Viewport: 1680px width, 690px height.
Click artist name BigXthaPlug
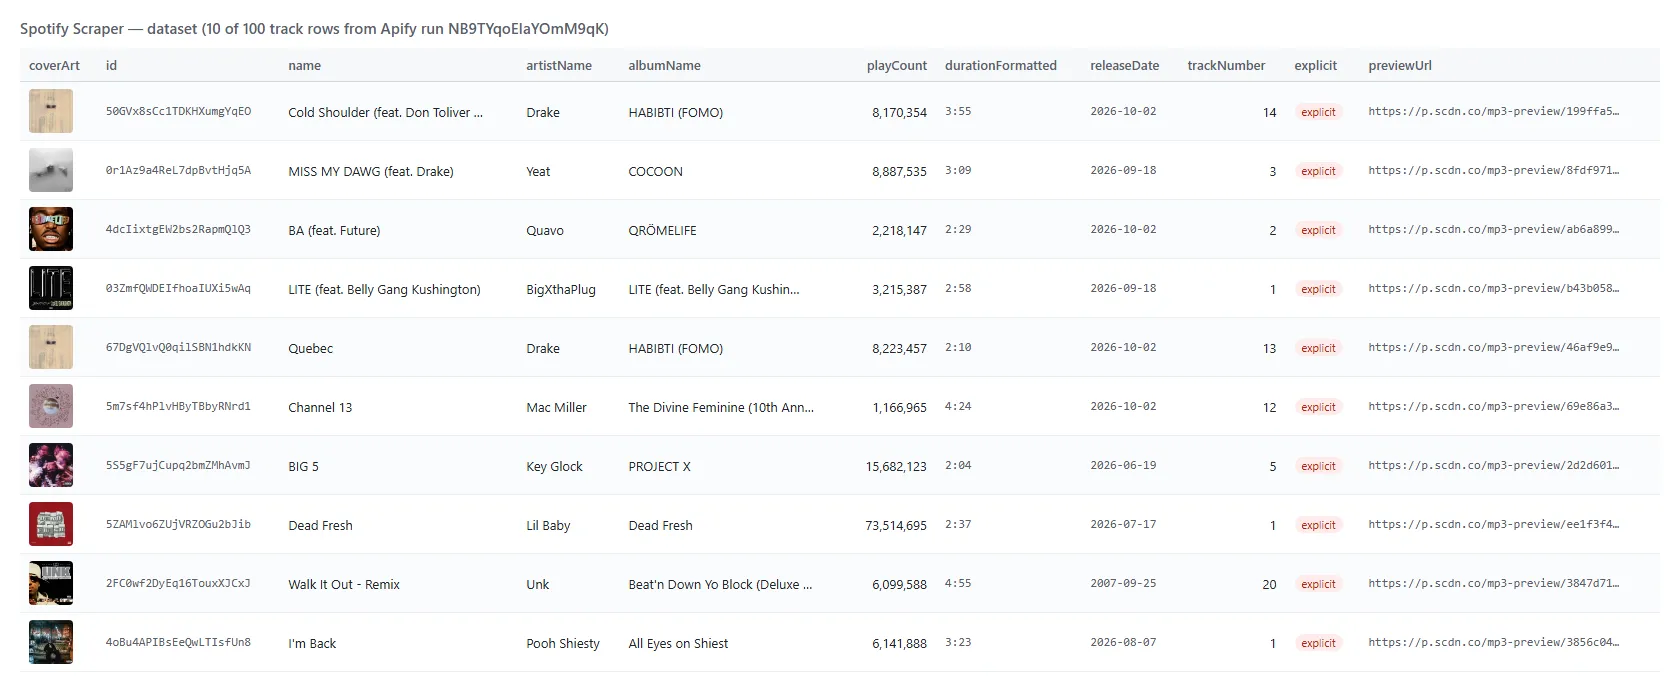(561, 289)
